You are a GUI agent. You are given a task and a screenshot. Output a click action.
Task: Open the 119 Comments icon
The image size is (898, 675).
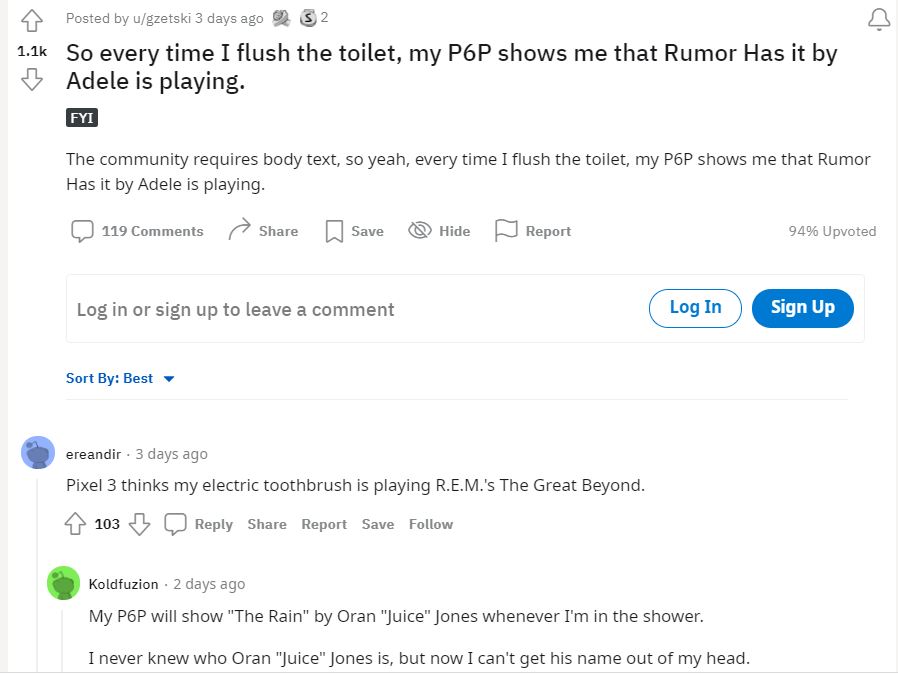[x=82, y=231]
